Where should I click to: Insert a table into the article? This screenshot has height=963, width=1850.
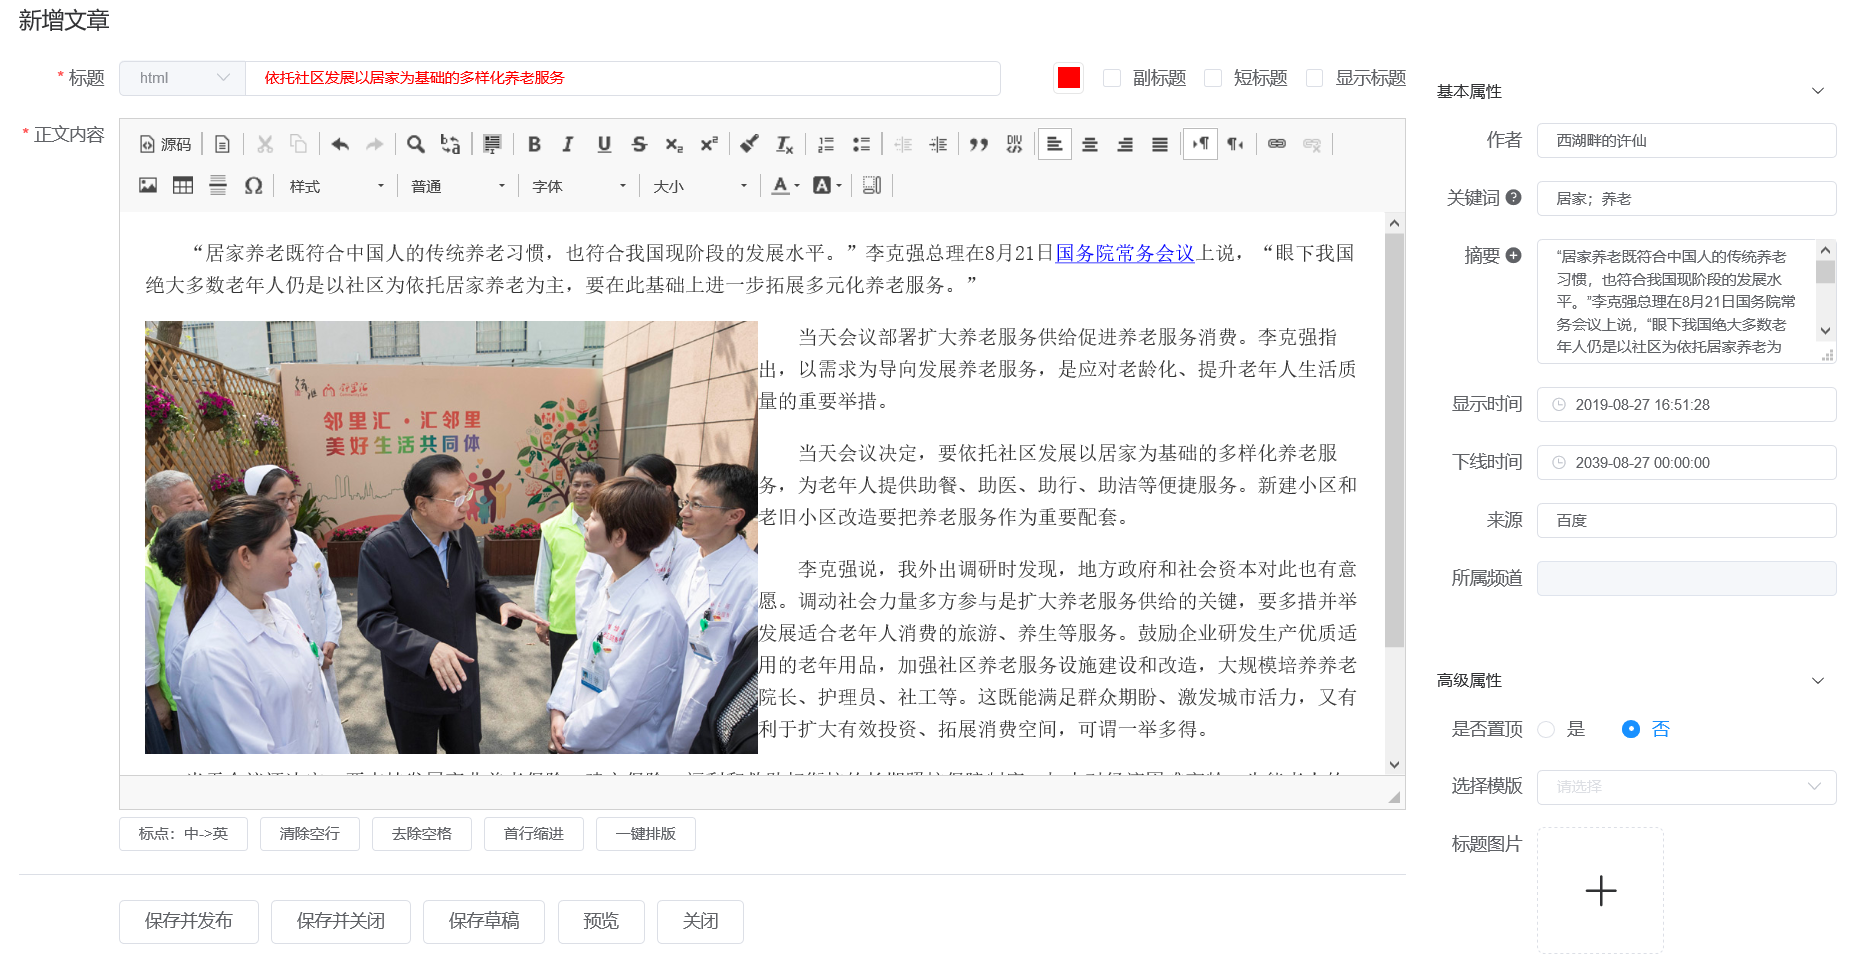coord(183,185)
